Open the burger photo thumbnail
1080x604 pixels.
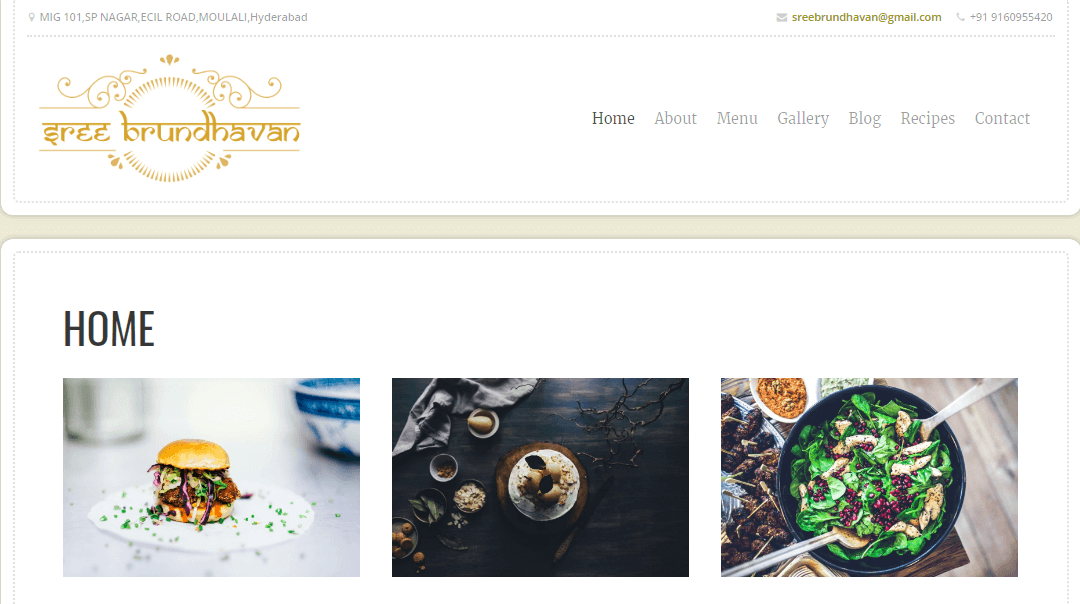click(x=211, y=477)
